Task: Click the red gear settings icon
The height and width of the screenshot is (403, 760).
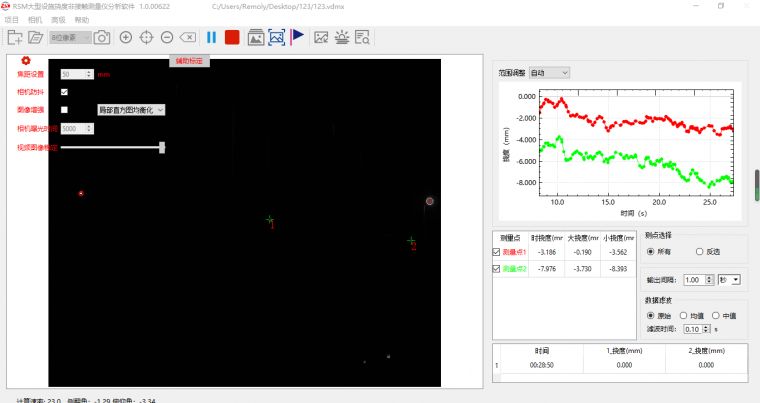Action: pyautogui.click(x=27, y=61)
